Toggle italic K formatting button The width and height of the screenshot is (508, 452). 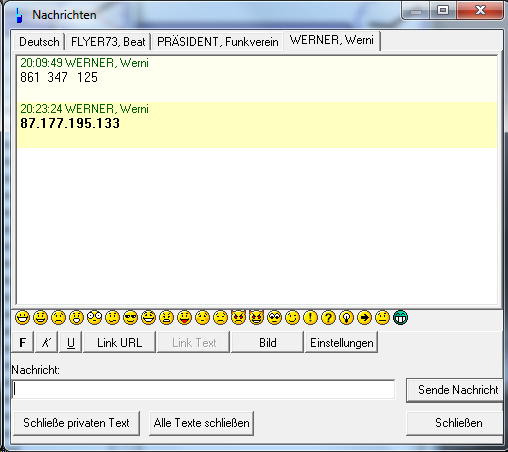[x=46, y=342]
